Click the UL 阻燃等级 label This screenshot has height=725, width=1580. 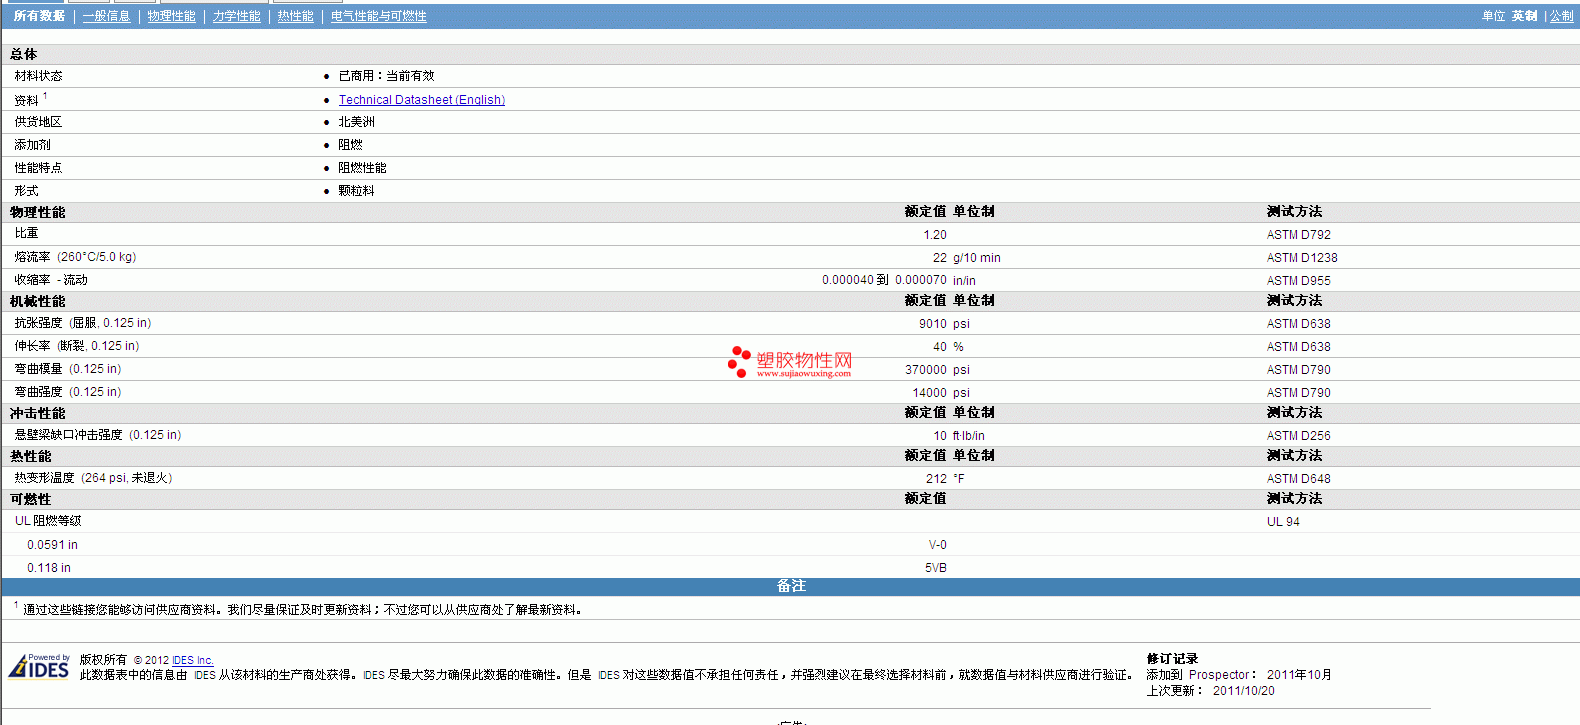point(48,521)
